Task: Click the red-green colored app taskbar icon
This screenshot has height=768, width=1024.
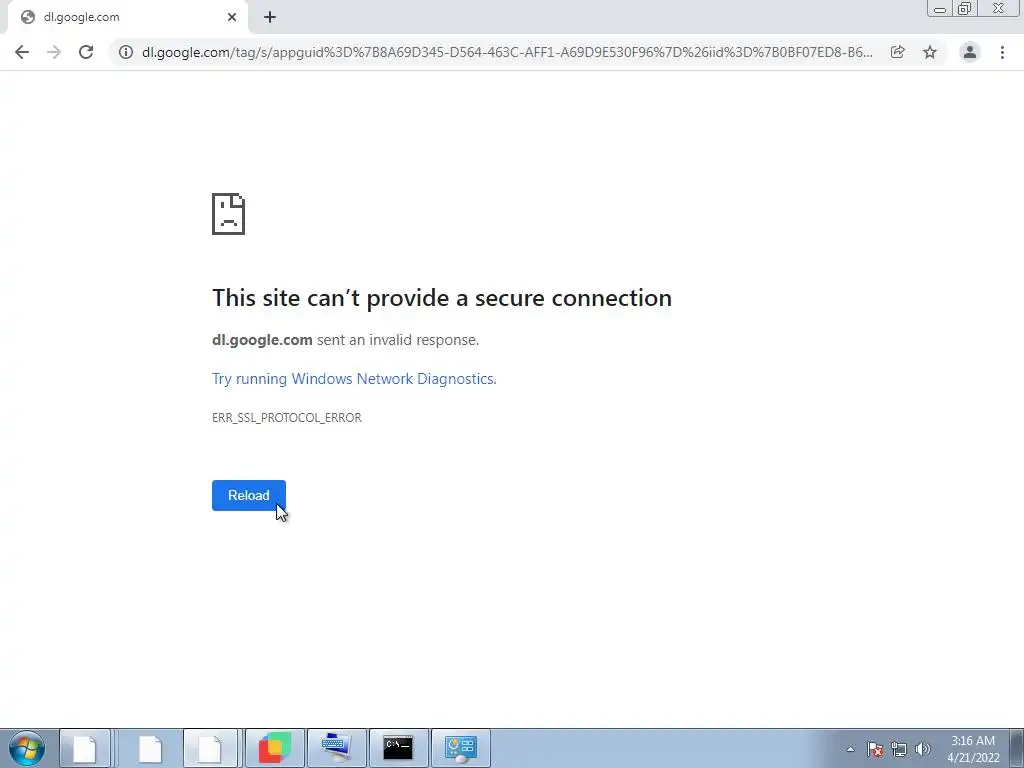Action: click(x=275, y=748)
